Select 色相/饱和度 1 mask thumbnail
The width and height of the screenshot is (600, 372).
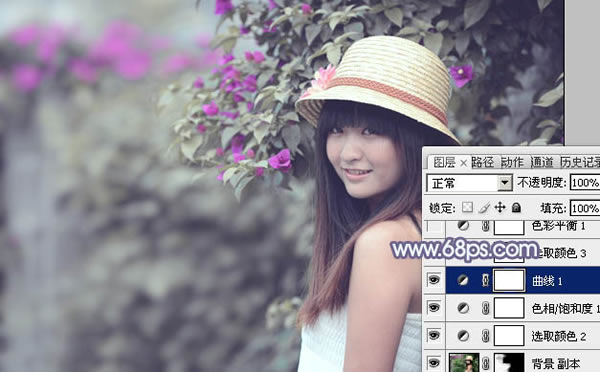tap(509, 308)
